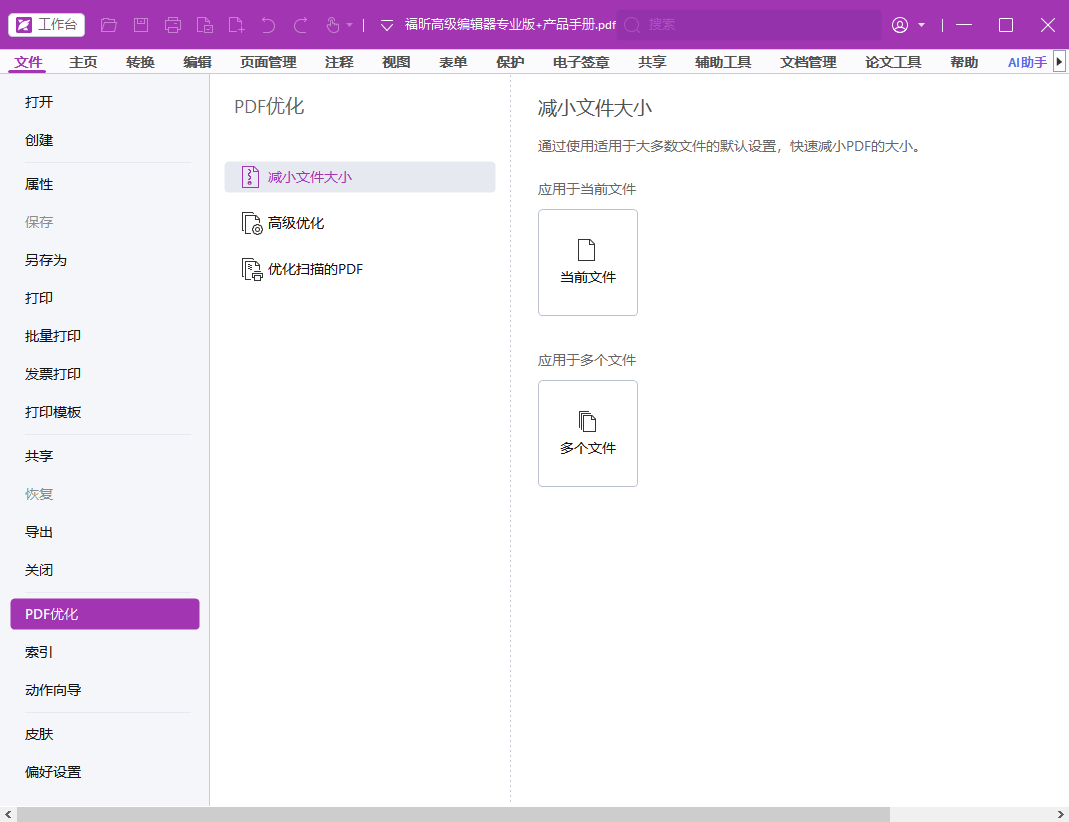Screen dimensions: 1069x822
Task: Select 打印模板 in the file menu
Action: (x=53, y=412)
